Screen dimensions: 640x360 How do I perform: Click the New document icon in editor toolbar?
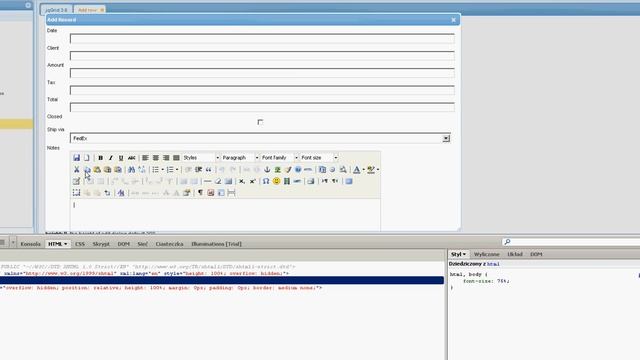click(87, 158)
